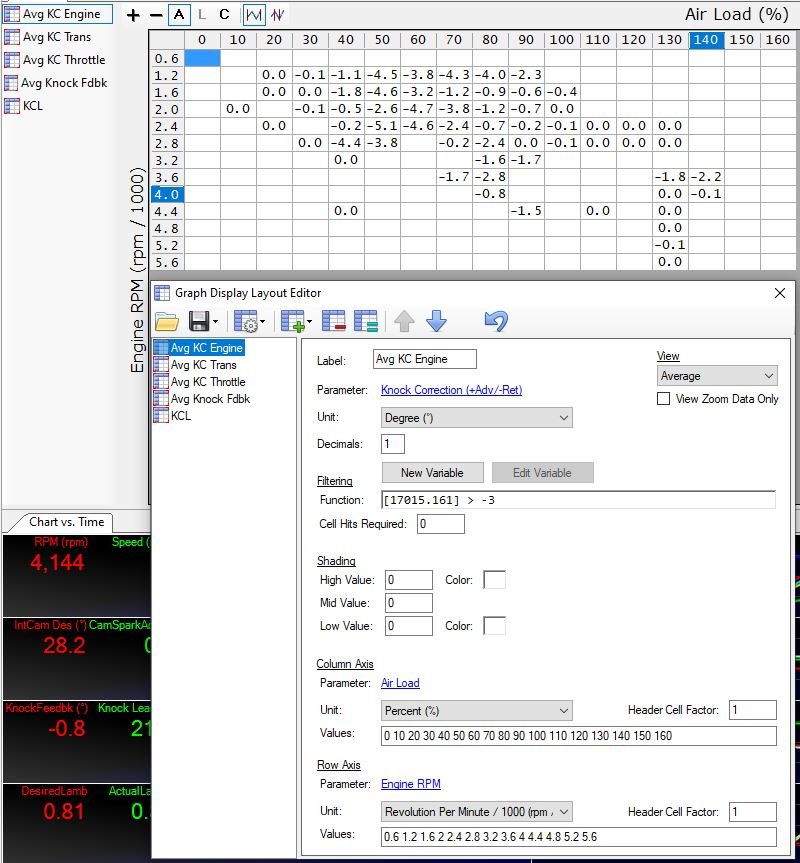Save the layout with the floppy disk icon
This screenshot has height=863, width=800.
(x=199, y=321)
